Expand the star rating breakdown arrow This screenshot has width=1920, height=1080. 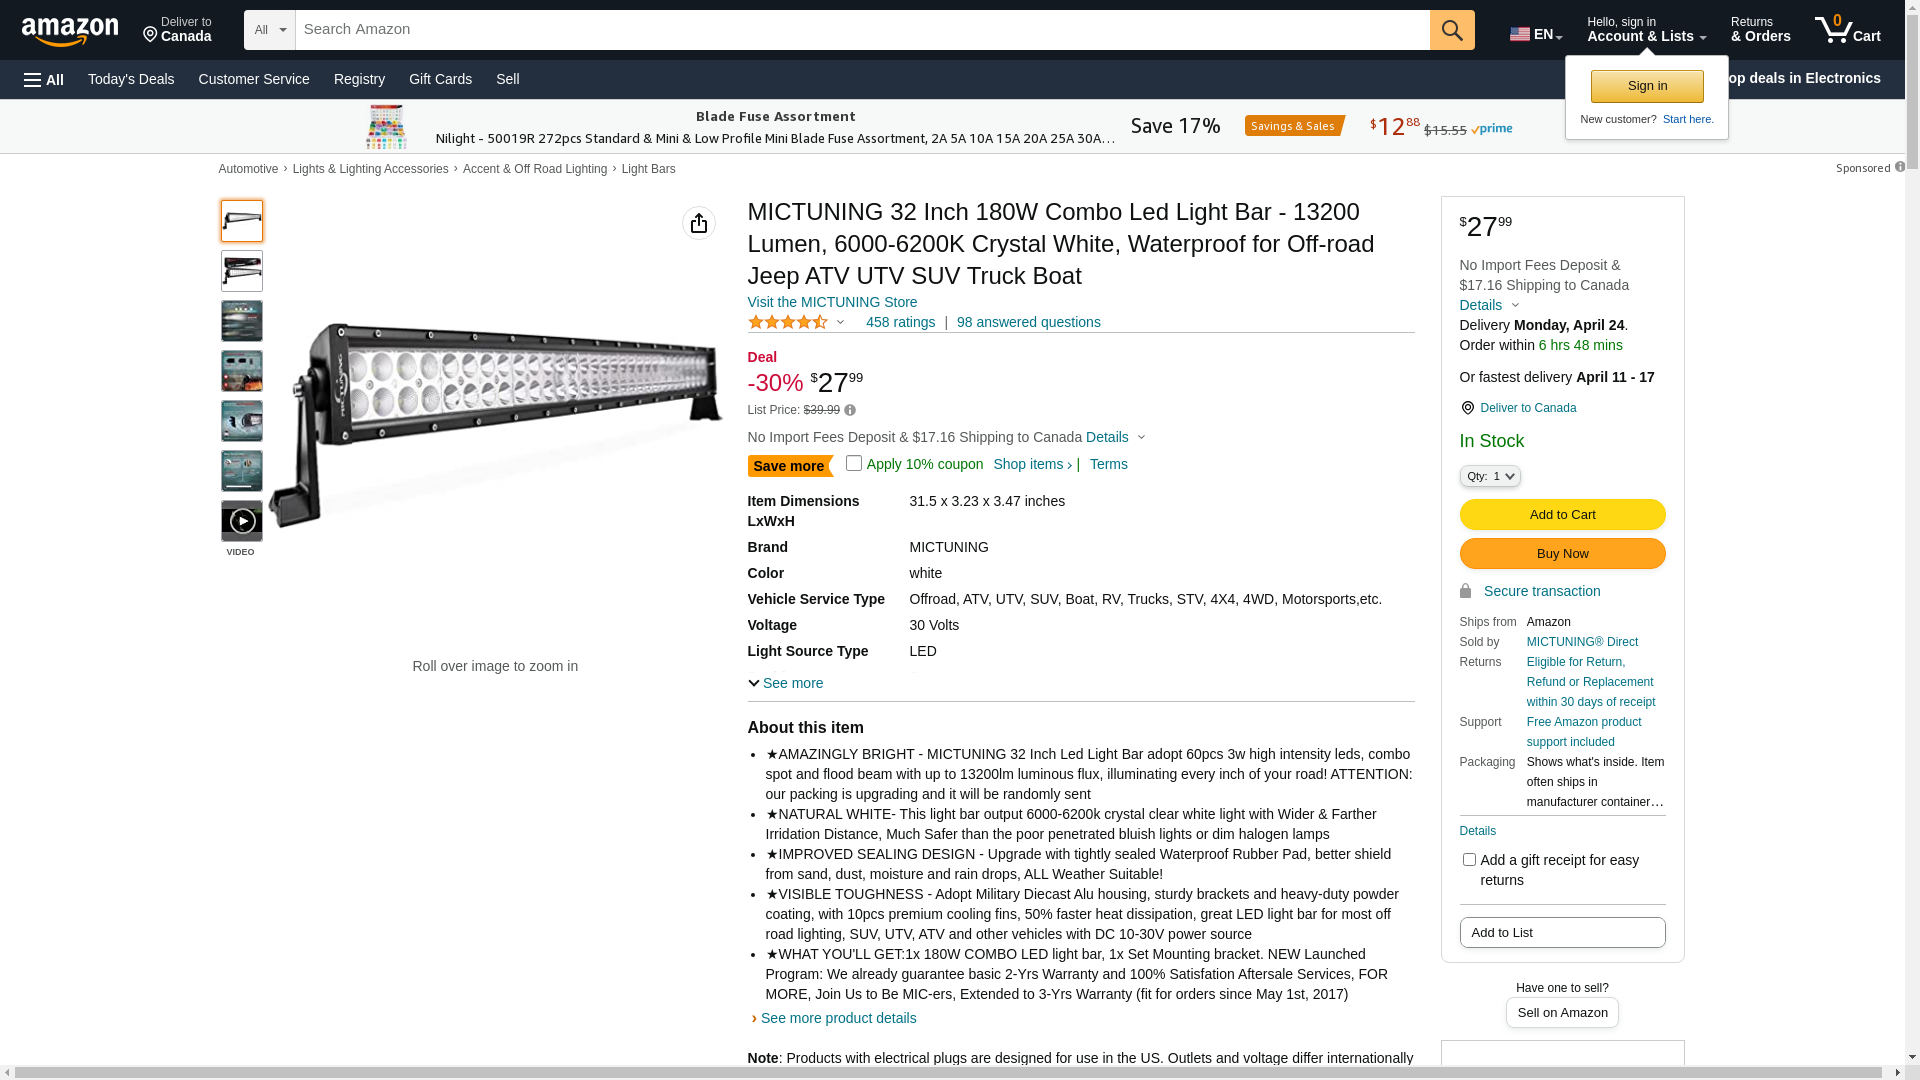click(841, 322)
